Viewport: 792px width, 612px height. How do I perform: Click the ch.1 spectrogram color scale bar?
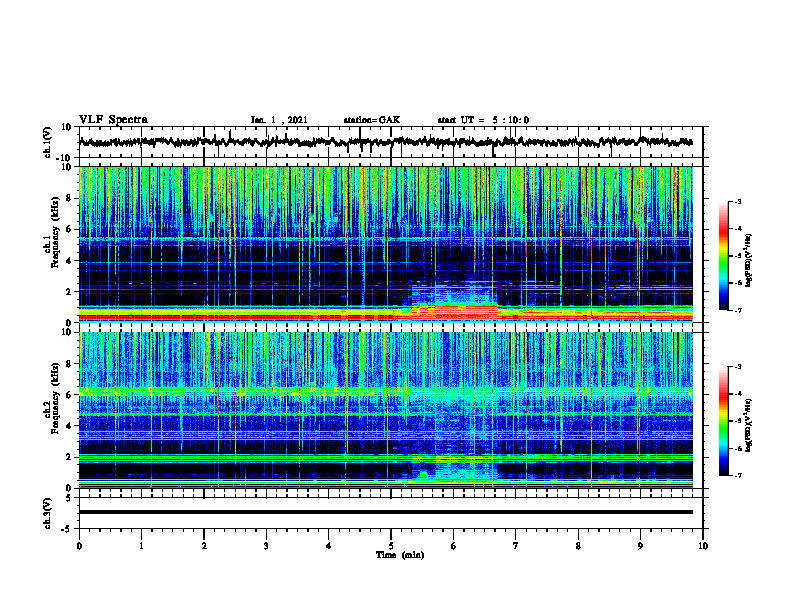coord(724,256)
